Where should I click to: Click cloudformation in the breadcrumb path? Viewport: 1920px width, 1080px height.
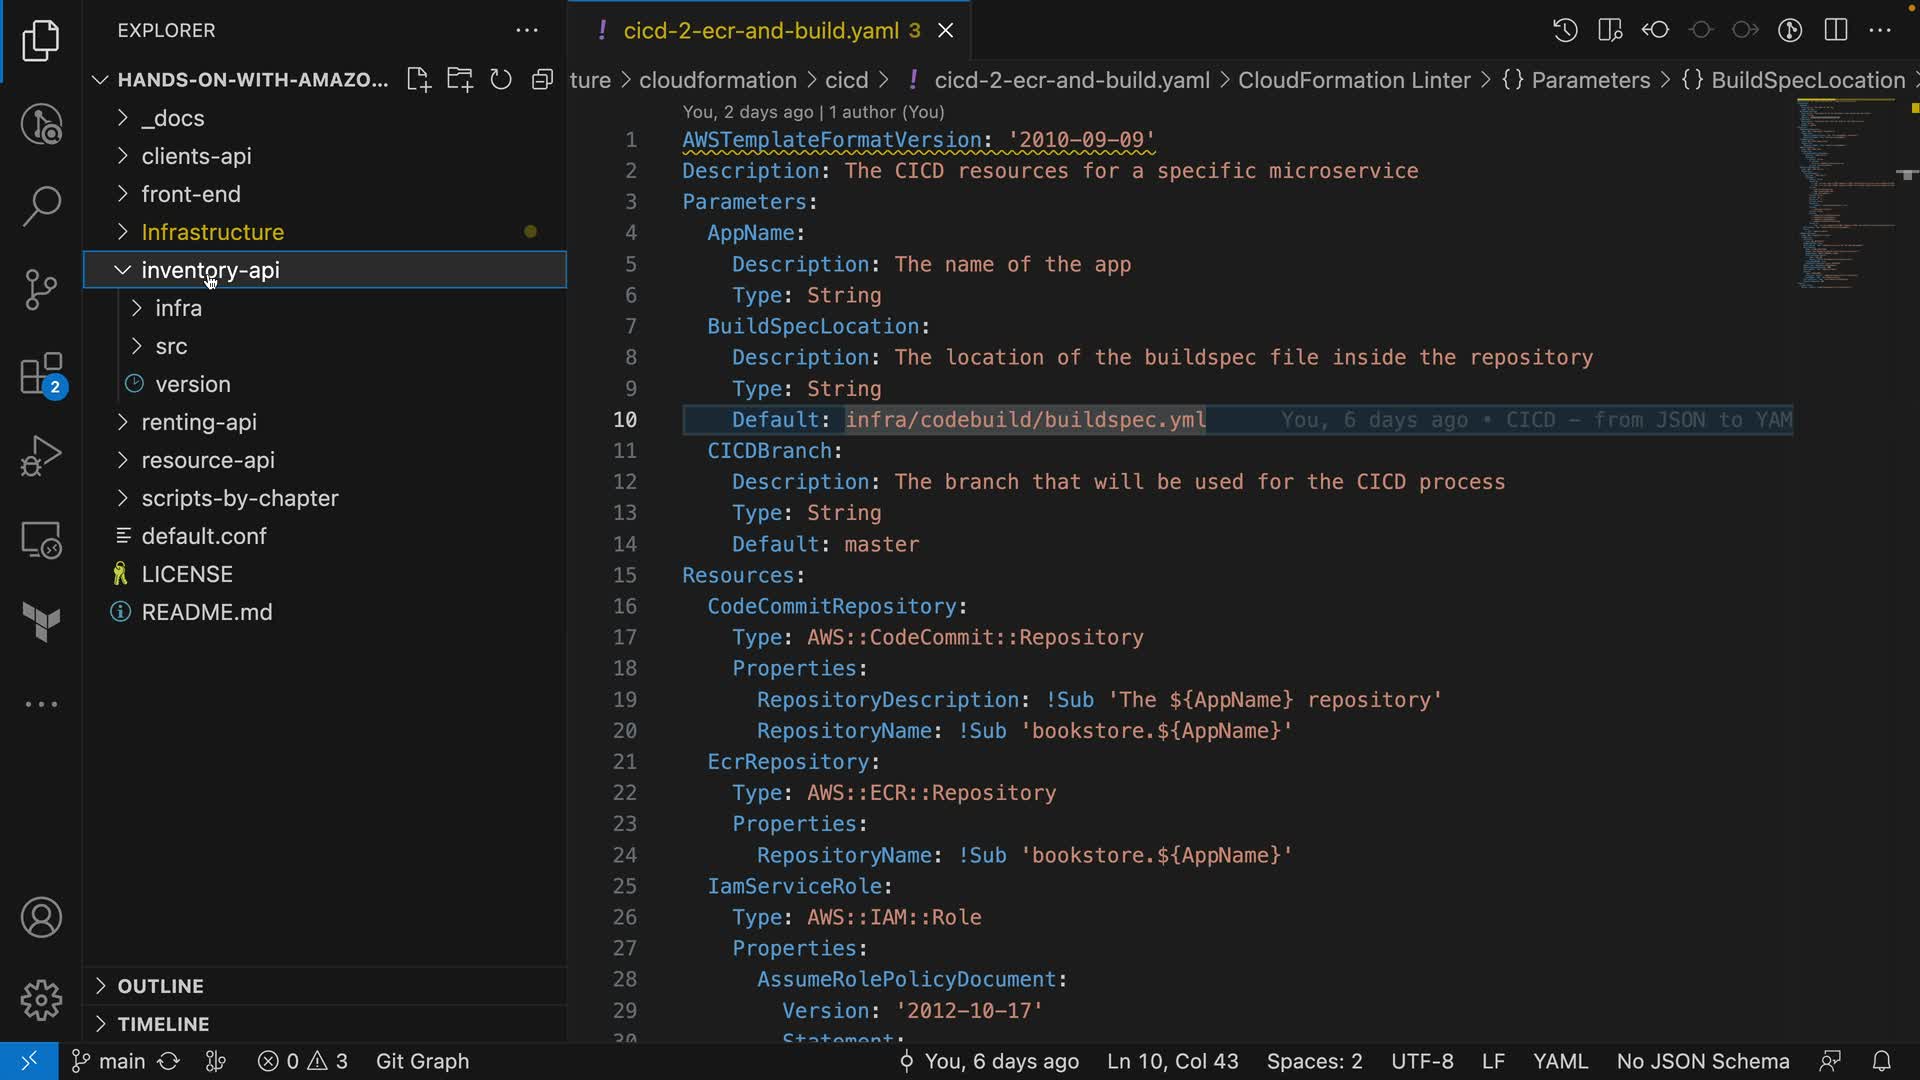click(717, 80)
